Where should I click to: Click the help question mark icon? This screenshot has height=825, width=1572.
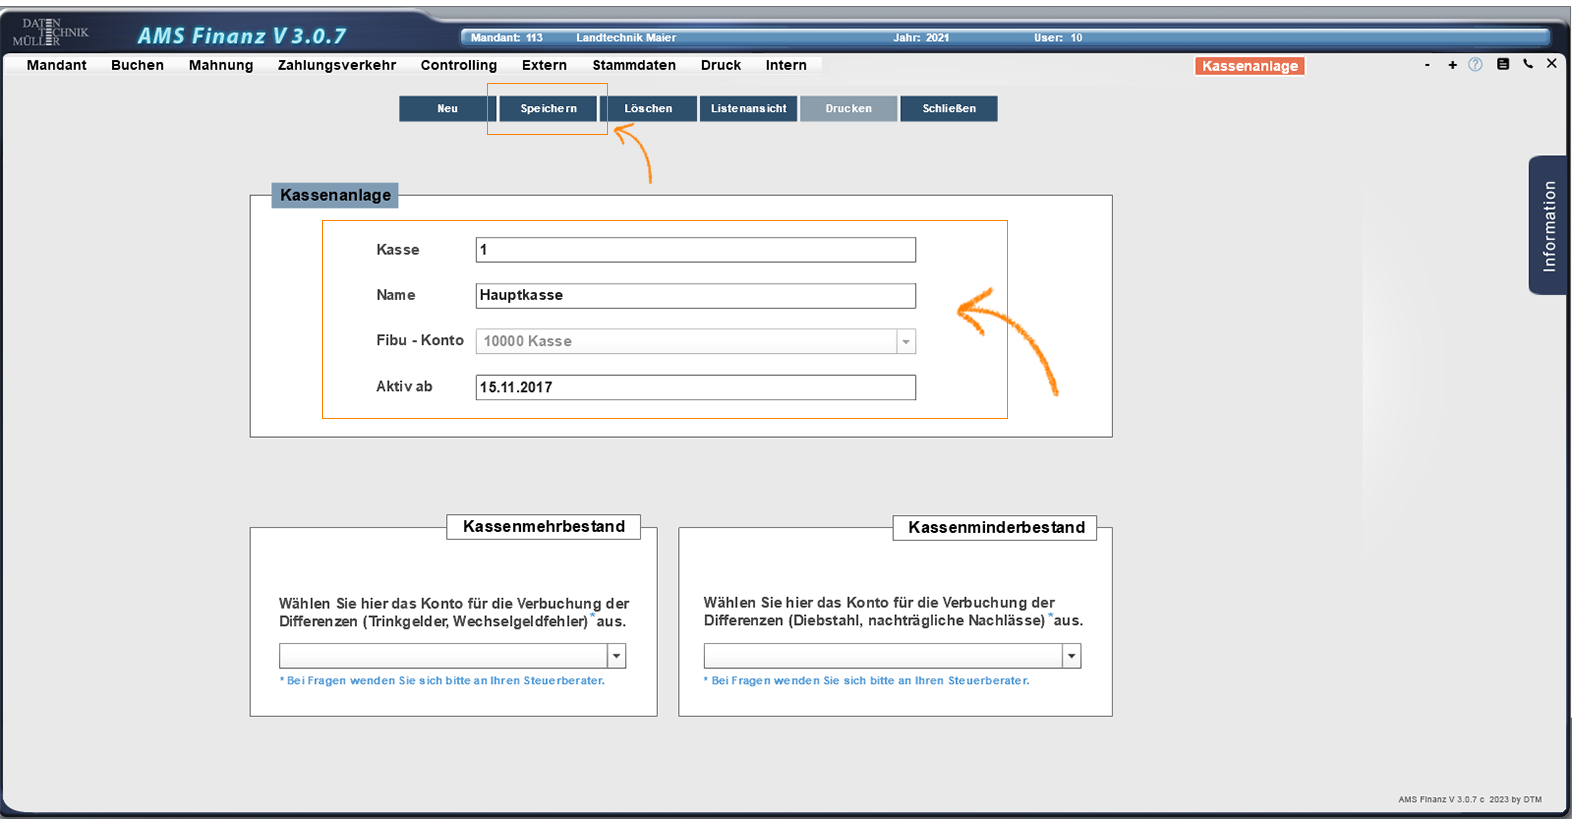tap(1475, 65)
